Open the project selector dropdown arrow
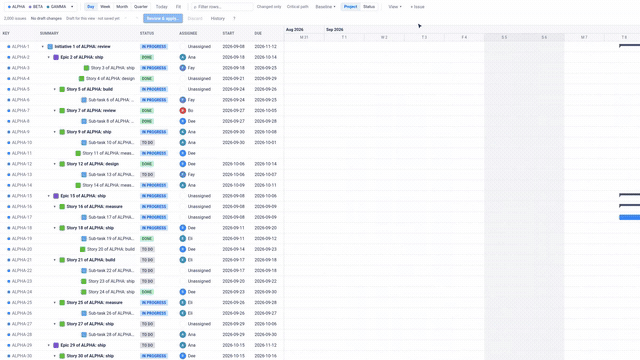 [x=72, y=7]
